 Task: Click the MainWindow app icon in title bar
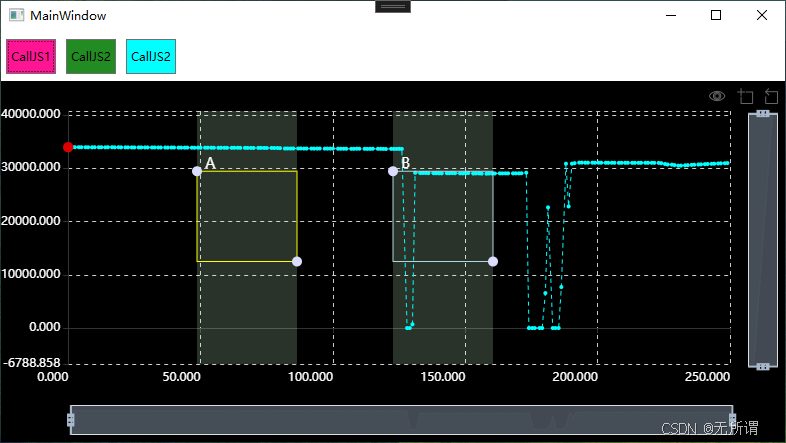pos(16,15)
